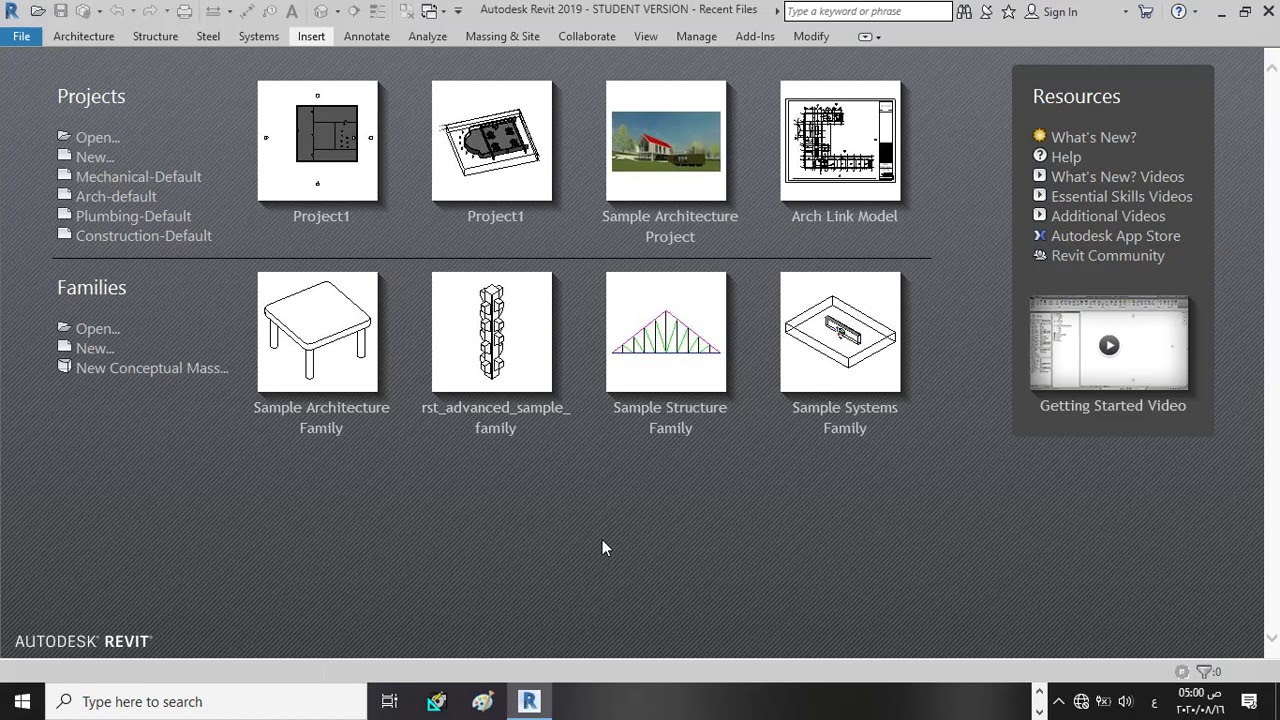Expand the Sync options dropdown arrow
The height and width of the screenshot is (720, 1280).
click(99, 12)
